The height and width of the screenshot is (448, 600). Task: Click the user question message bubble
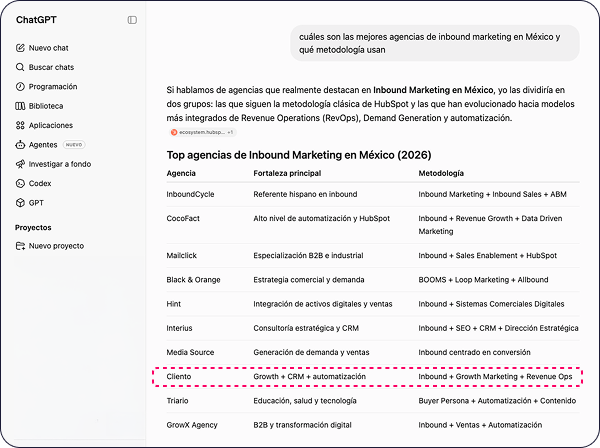pos(435,43)
